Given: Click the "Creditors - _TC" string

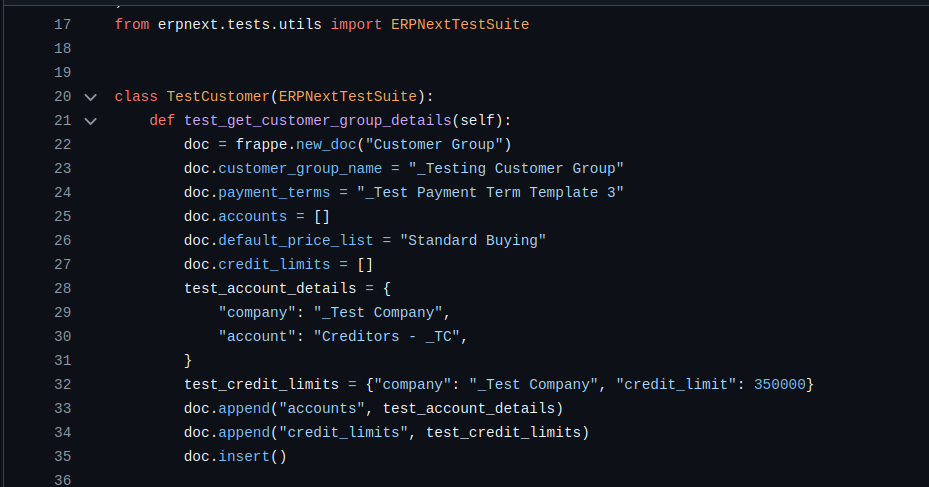Looking at the screenshot, I should (390, 336).
